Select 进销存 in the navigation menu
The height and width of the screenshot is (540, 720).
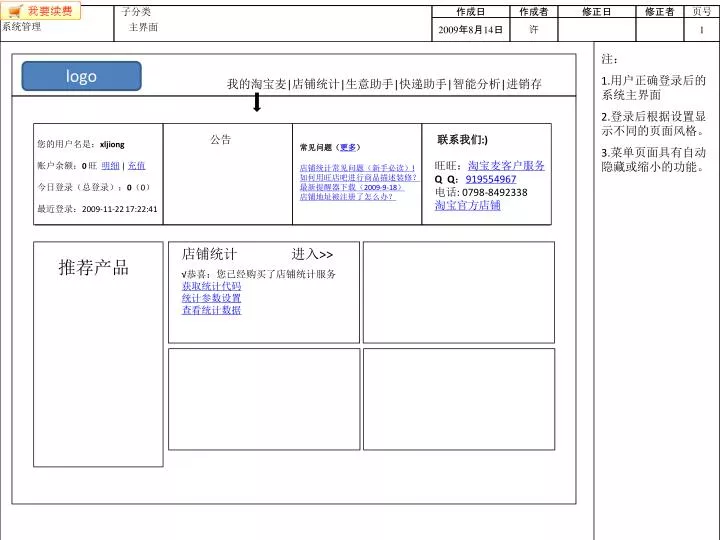[525, 84]
